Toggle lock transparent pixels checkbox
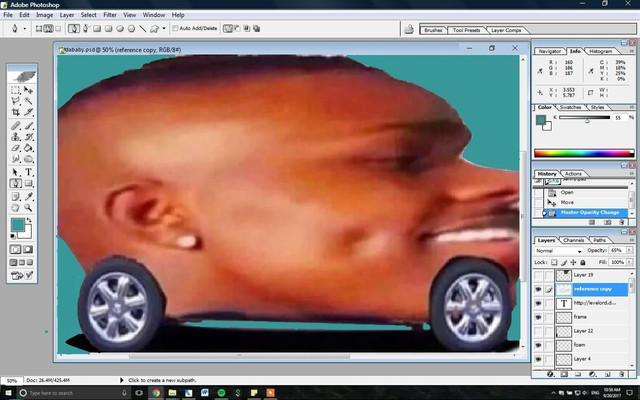The image size is (640, 400). click(554, 262)
